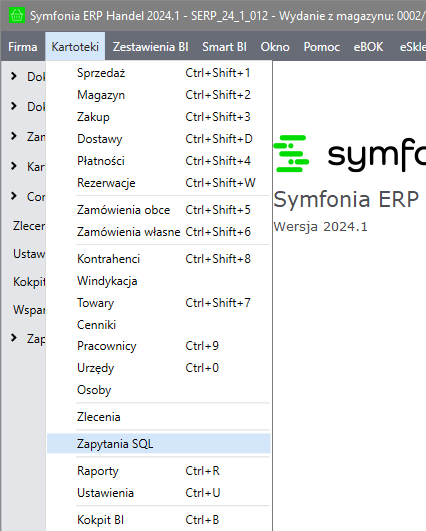Click the highlighted Zapytania SQL entry
Viewport: 426px width, 531px height.
tap(158, 444)
